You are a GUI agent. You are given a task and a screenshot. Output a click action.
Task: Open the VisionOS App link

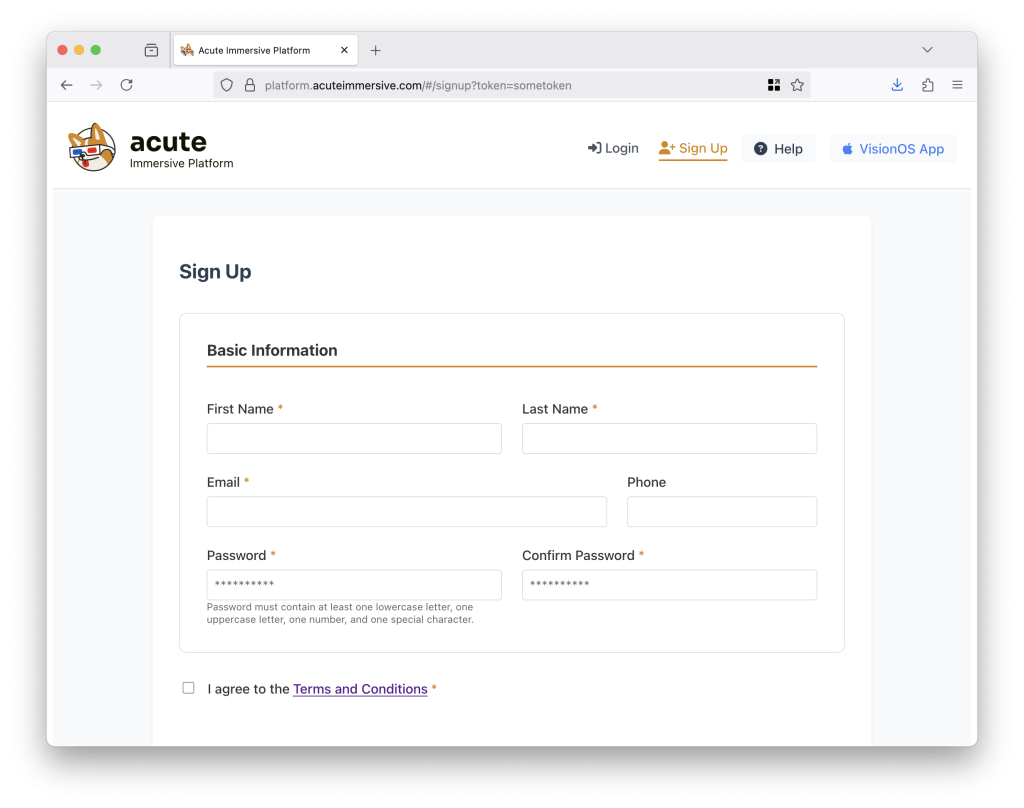click(x=893, y=149)
